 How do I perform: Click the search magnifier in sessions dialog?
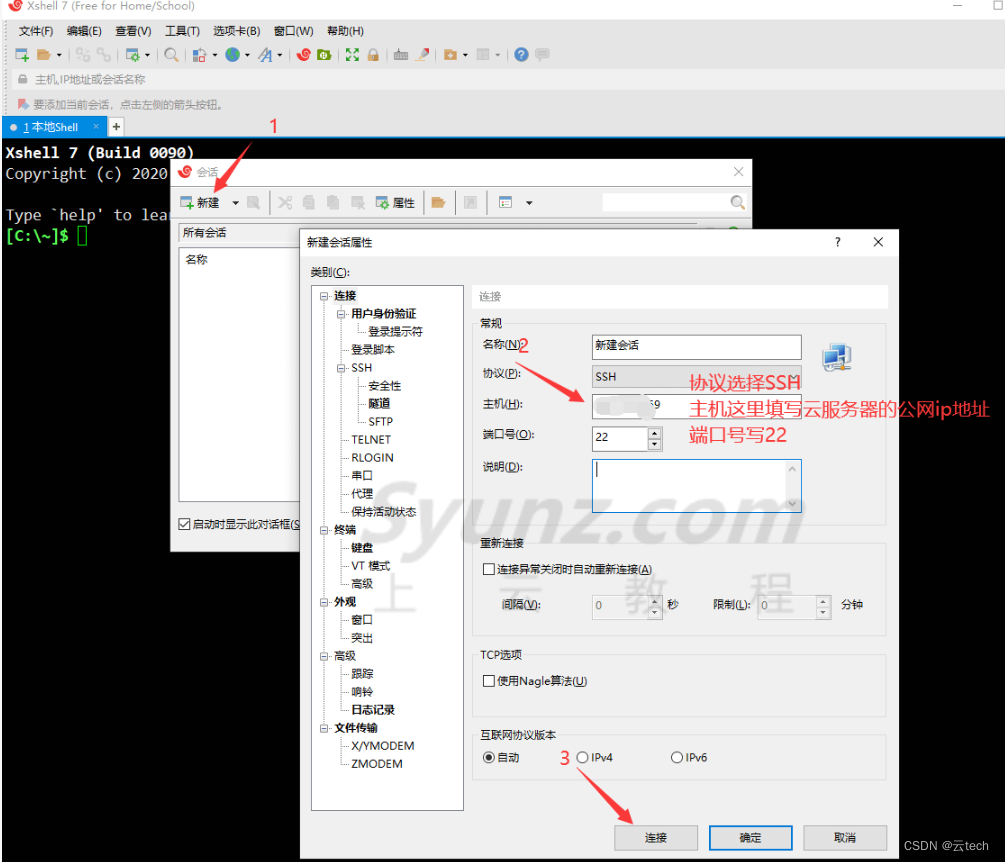[x=737, y=203]
